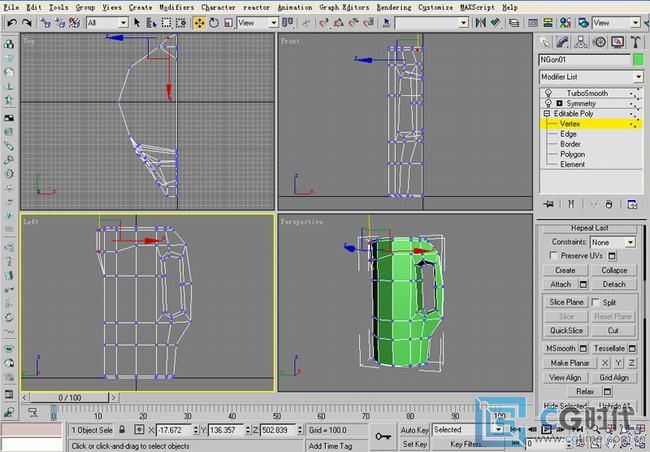
Task: Open the reactor menu
Action: (x=256, y=7)
